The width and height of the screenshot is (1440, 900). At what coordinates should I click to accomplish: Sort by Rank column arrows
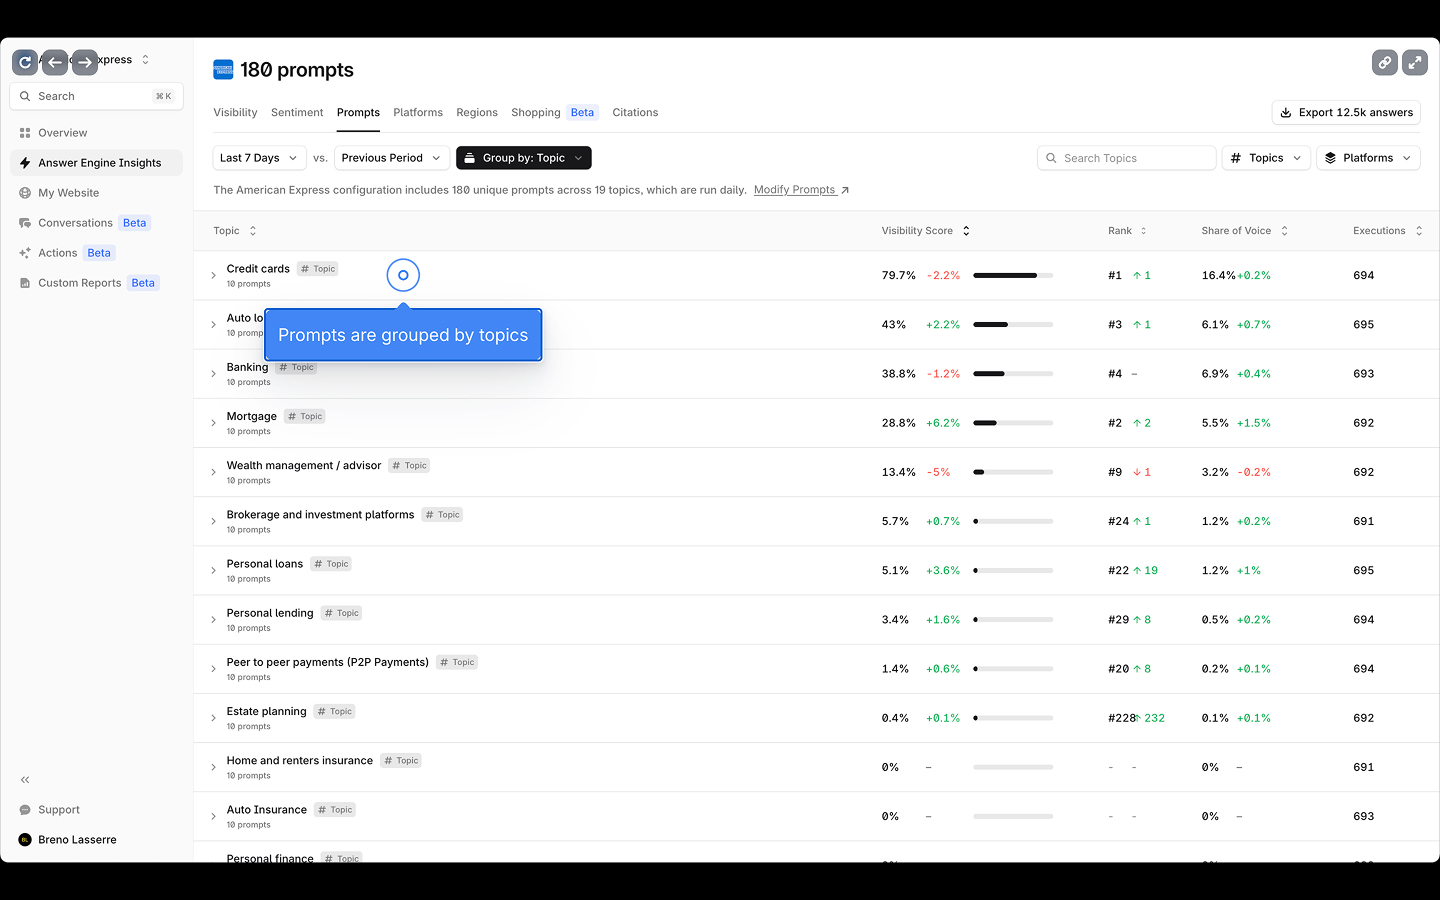(x=1143, y=231)
